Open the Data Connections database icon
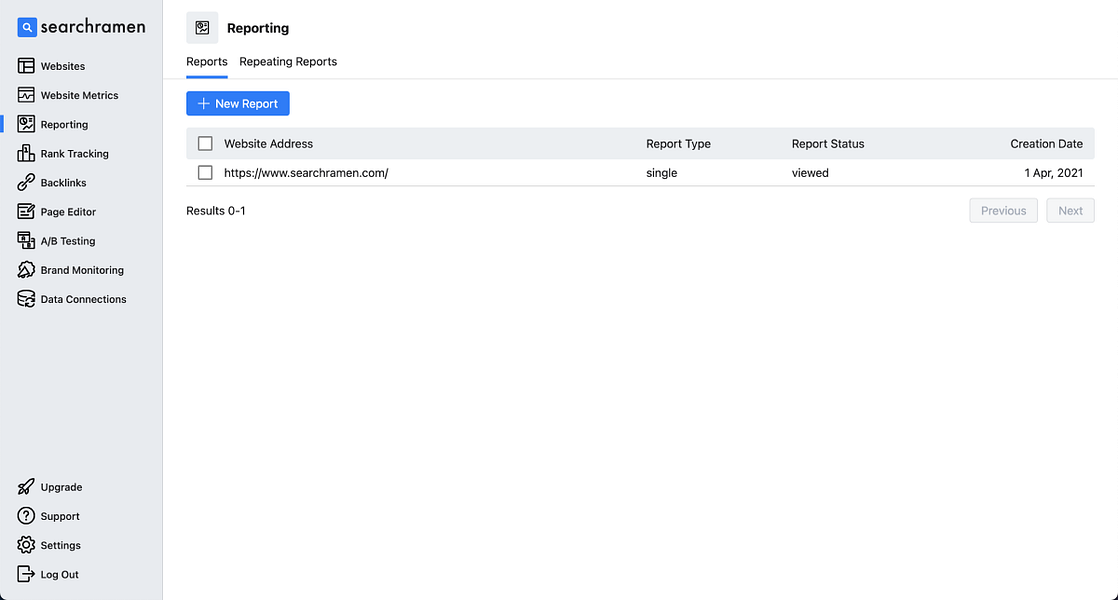This screenshot has height=600, width=1118. (x=26, y=299)
